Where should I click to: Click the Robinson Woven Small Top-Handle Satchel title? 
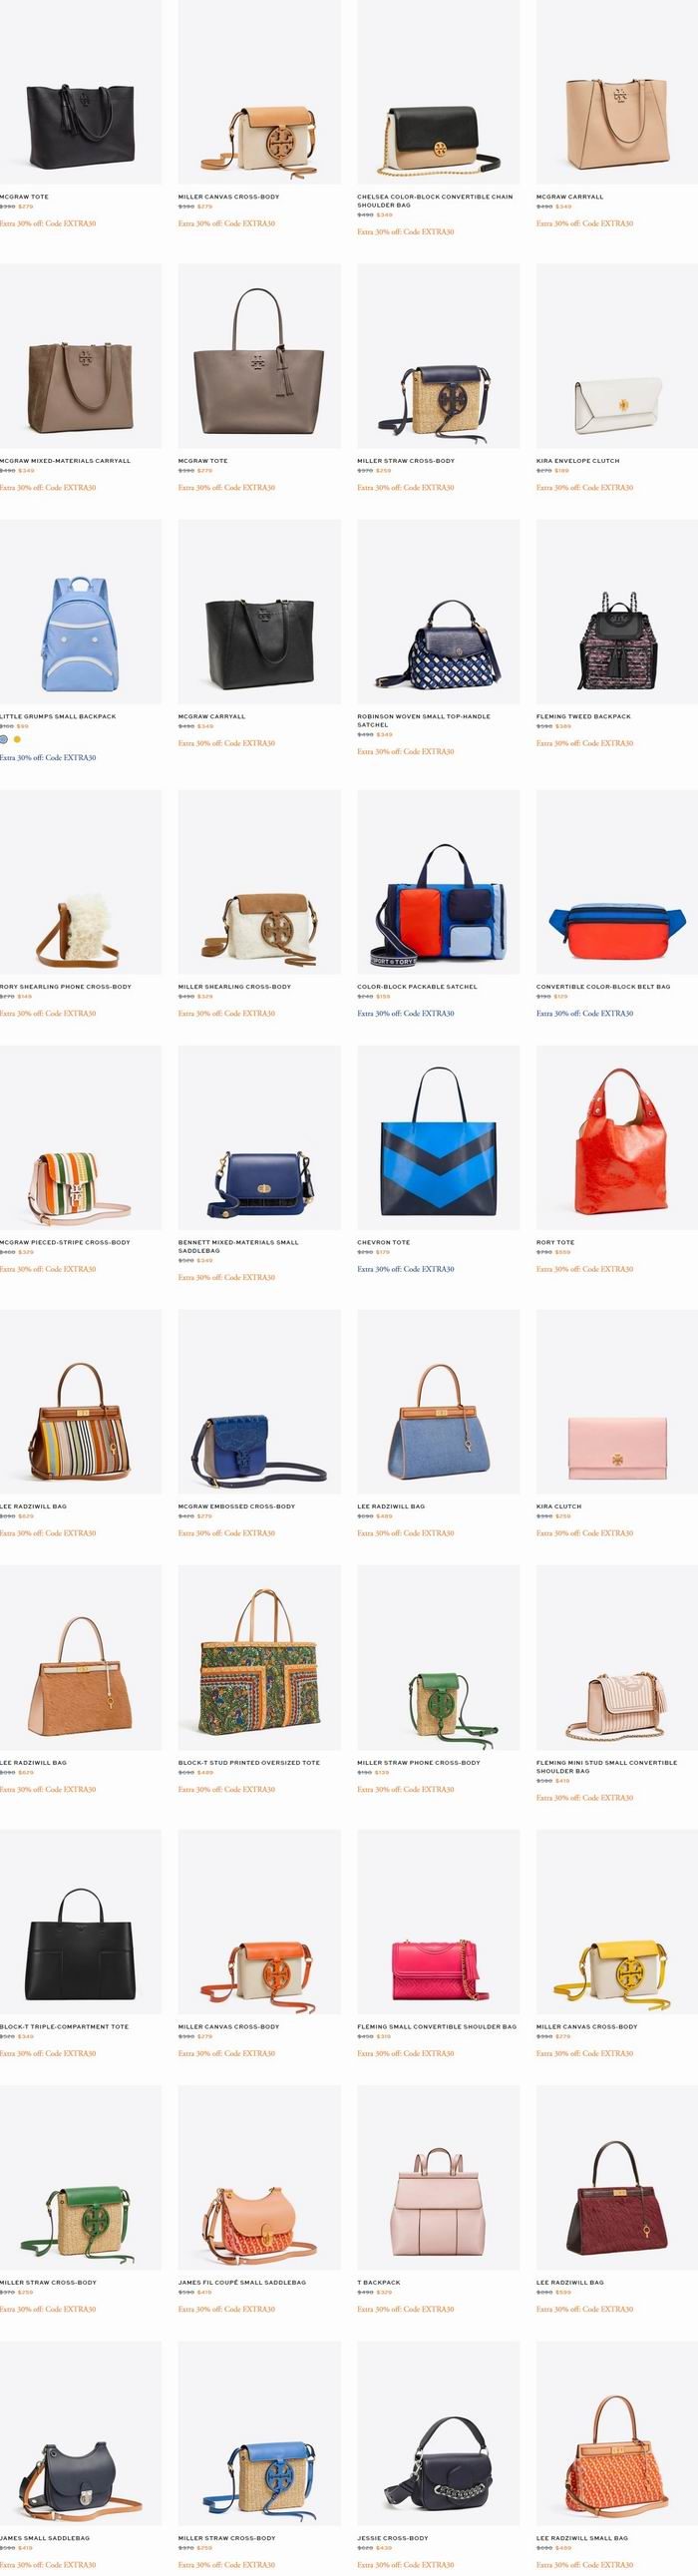tap(423, 721)
